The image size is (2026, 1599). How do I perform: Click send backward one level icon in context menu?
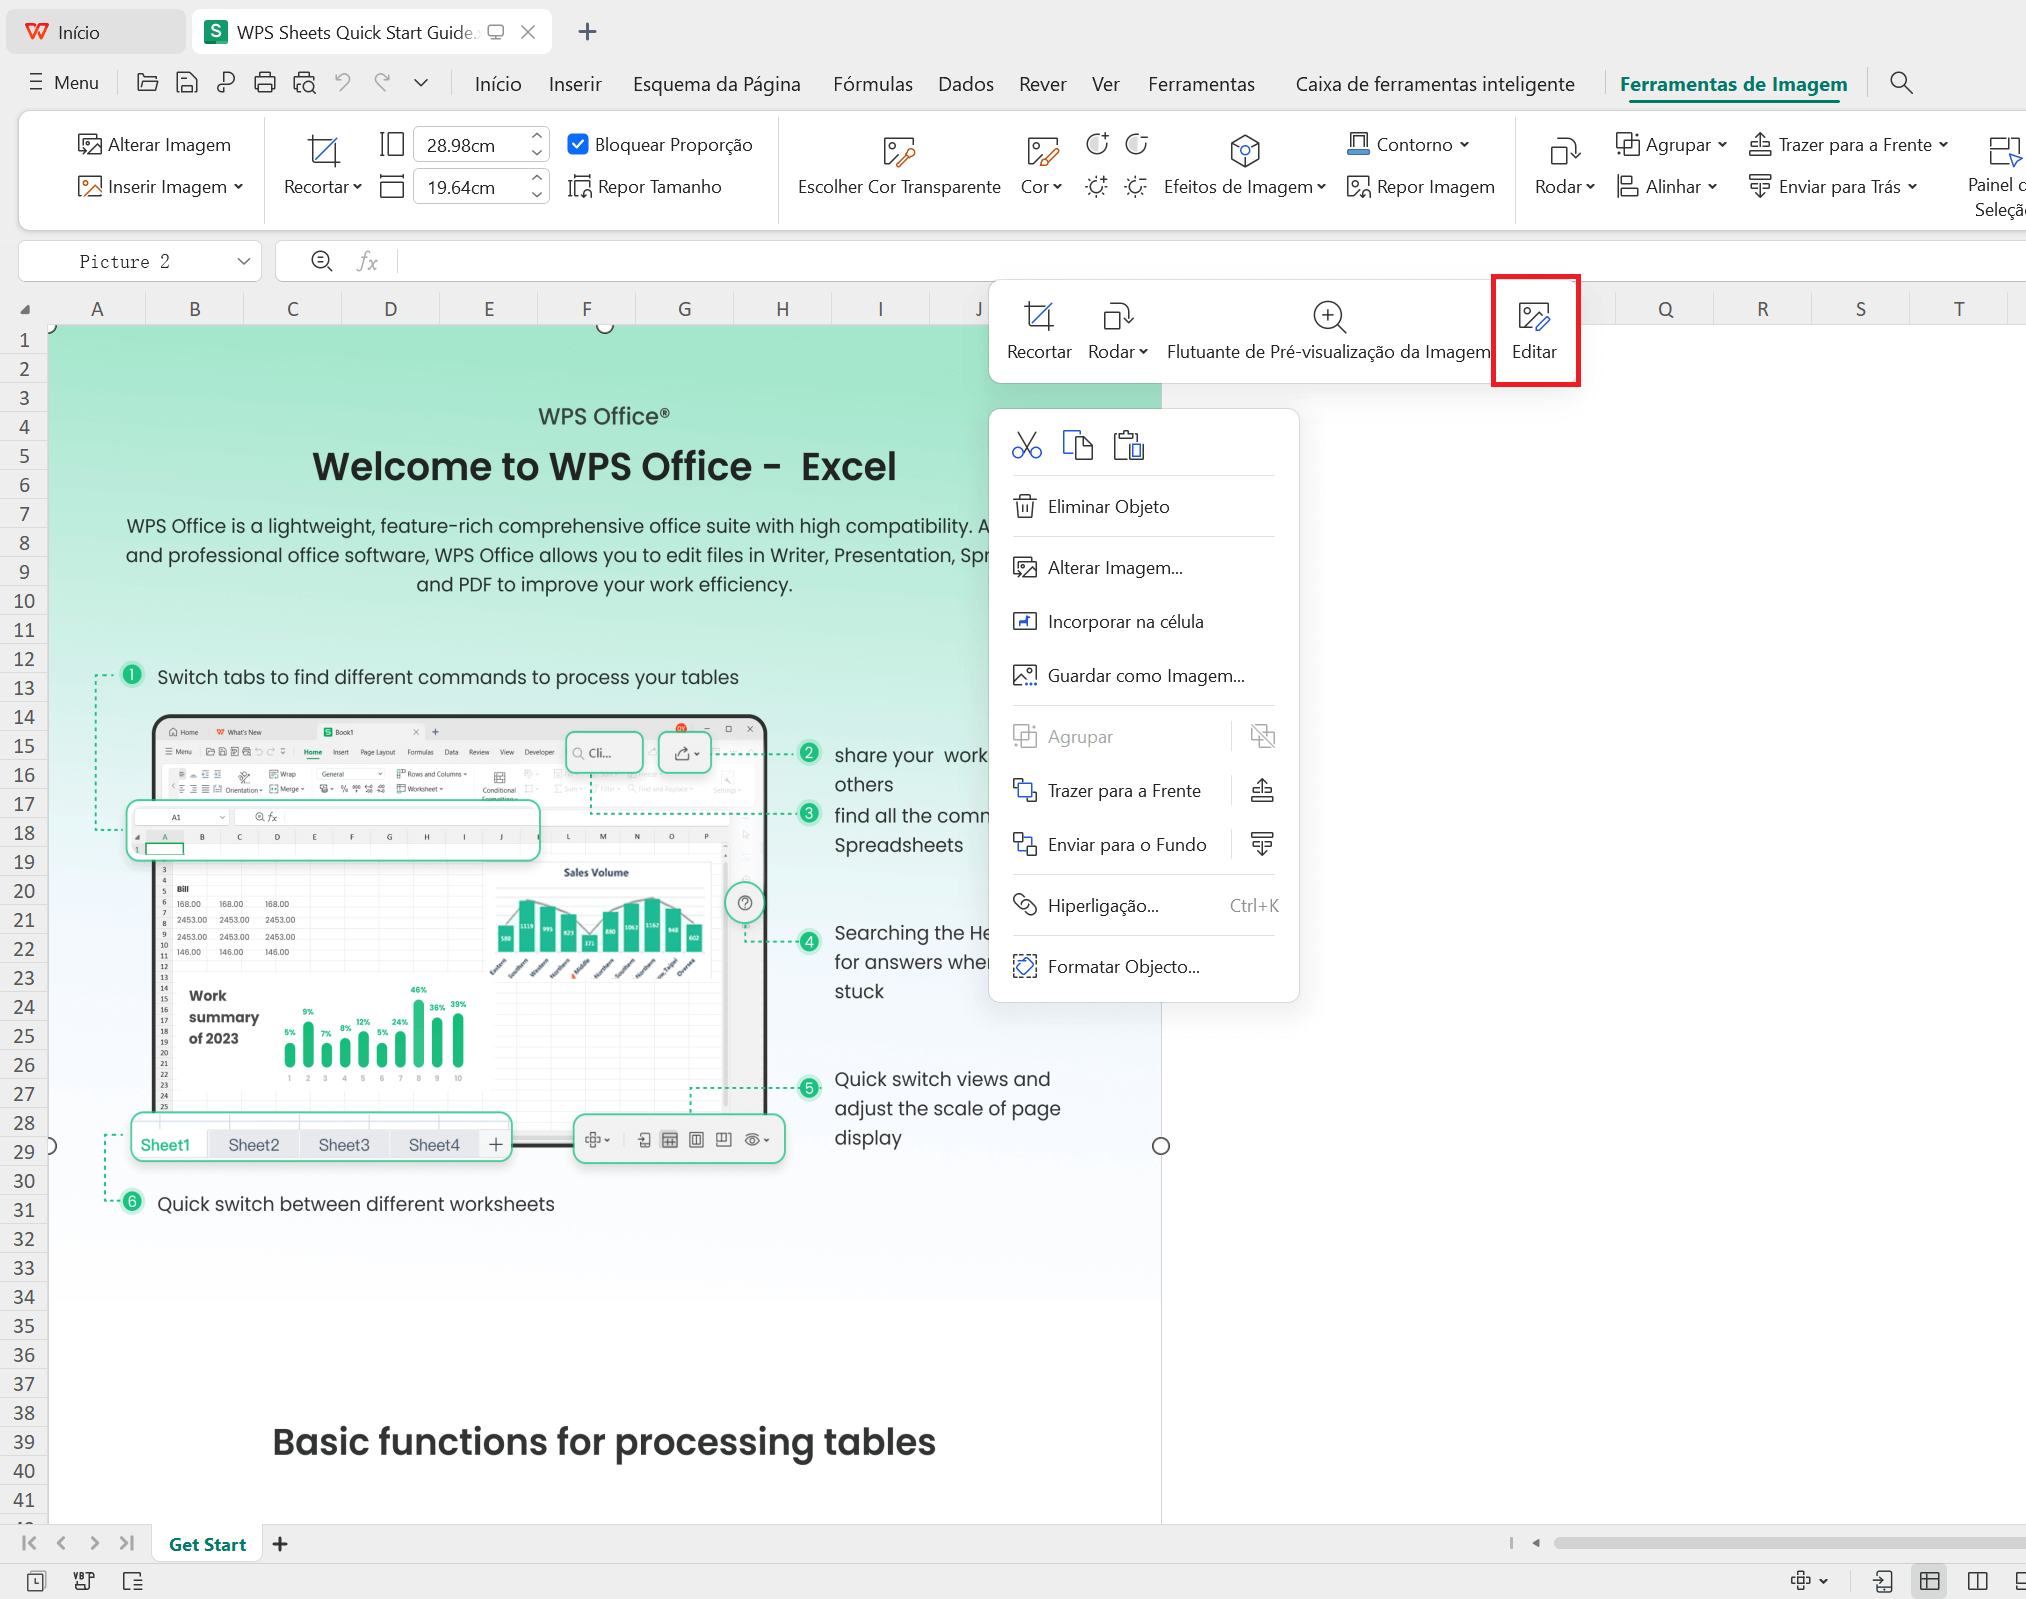coord(1262,845)
